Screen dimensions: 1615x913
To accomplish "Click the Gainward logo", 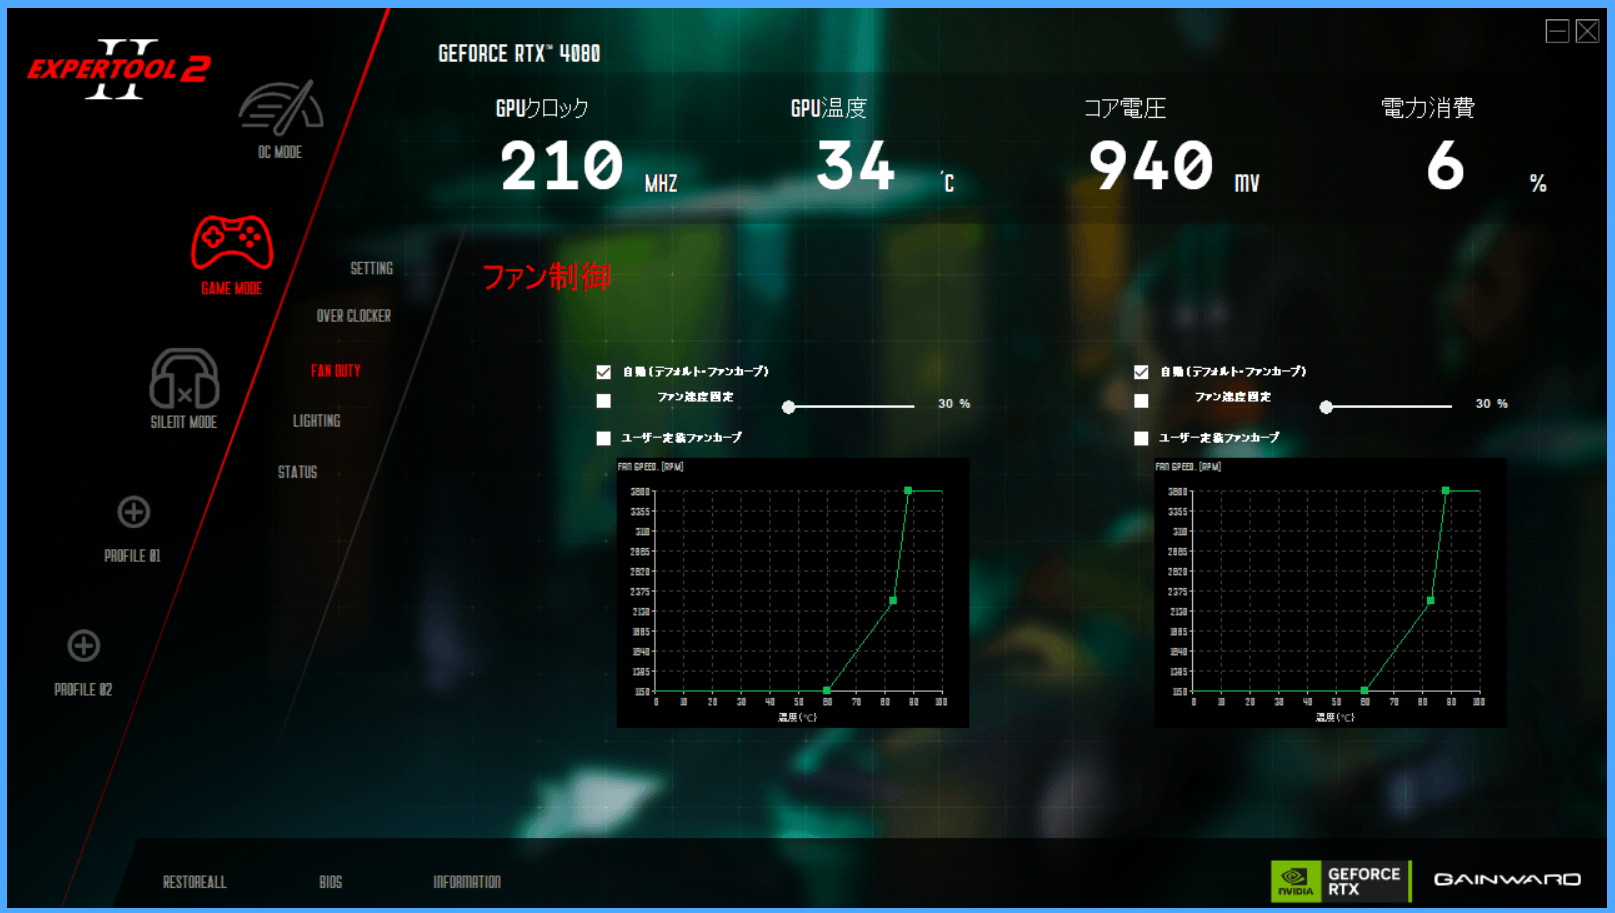I will [1507, 880].
